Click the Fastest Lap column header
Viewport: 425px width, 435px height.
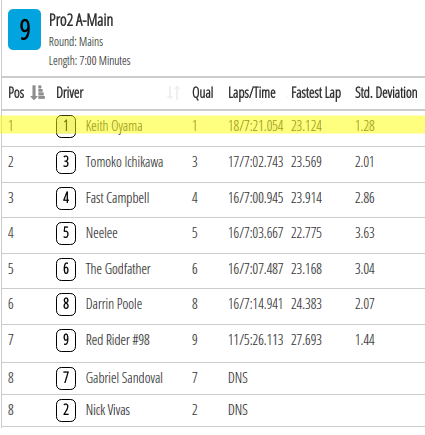tap(316, 93)
